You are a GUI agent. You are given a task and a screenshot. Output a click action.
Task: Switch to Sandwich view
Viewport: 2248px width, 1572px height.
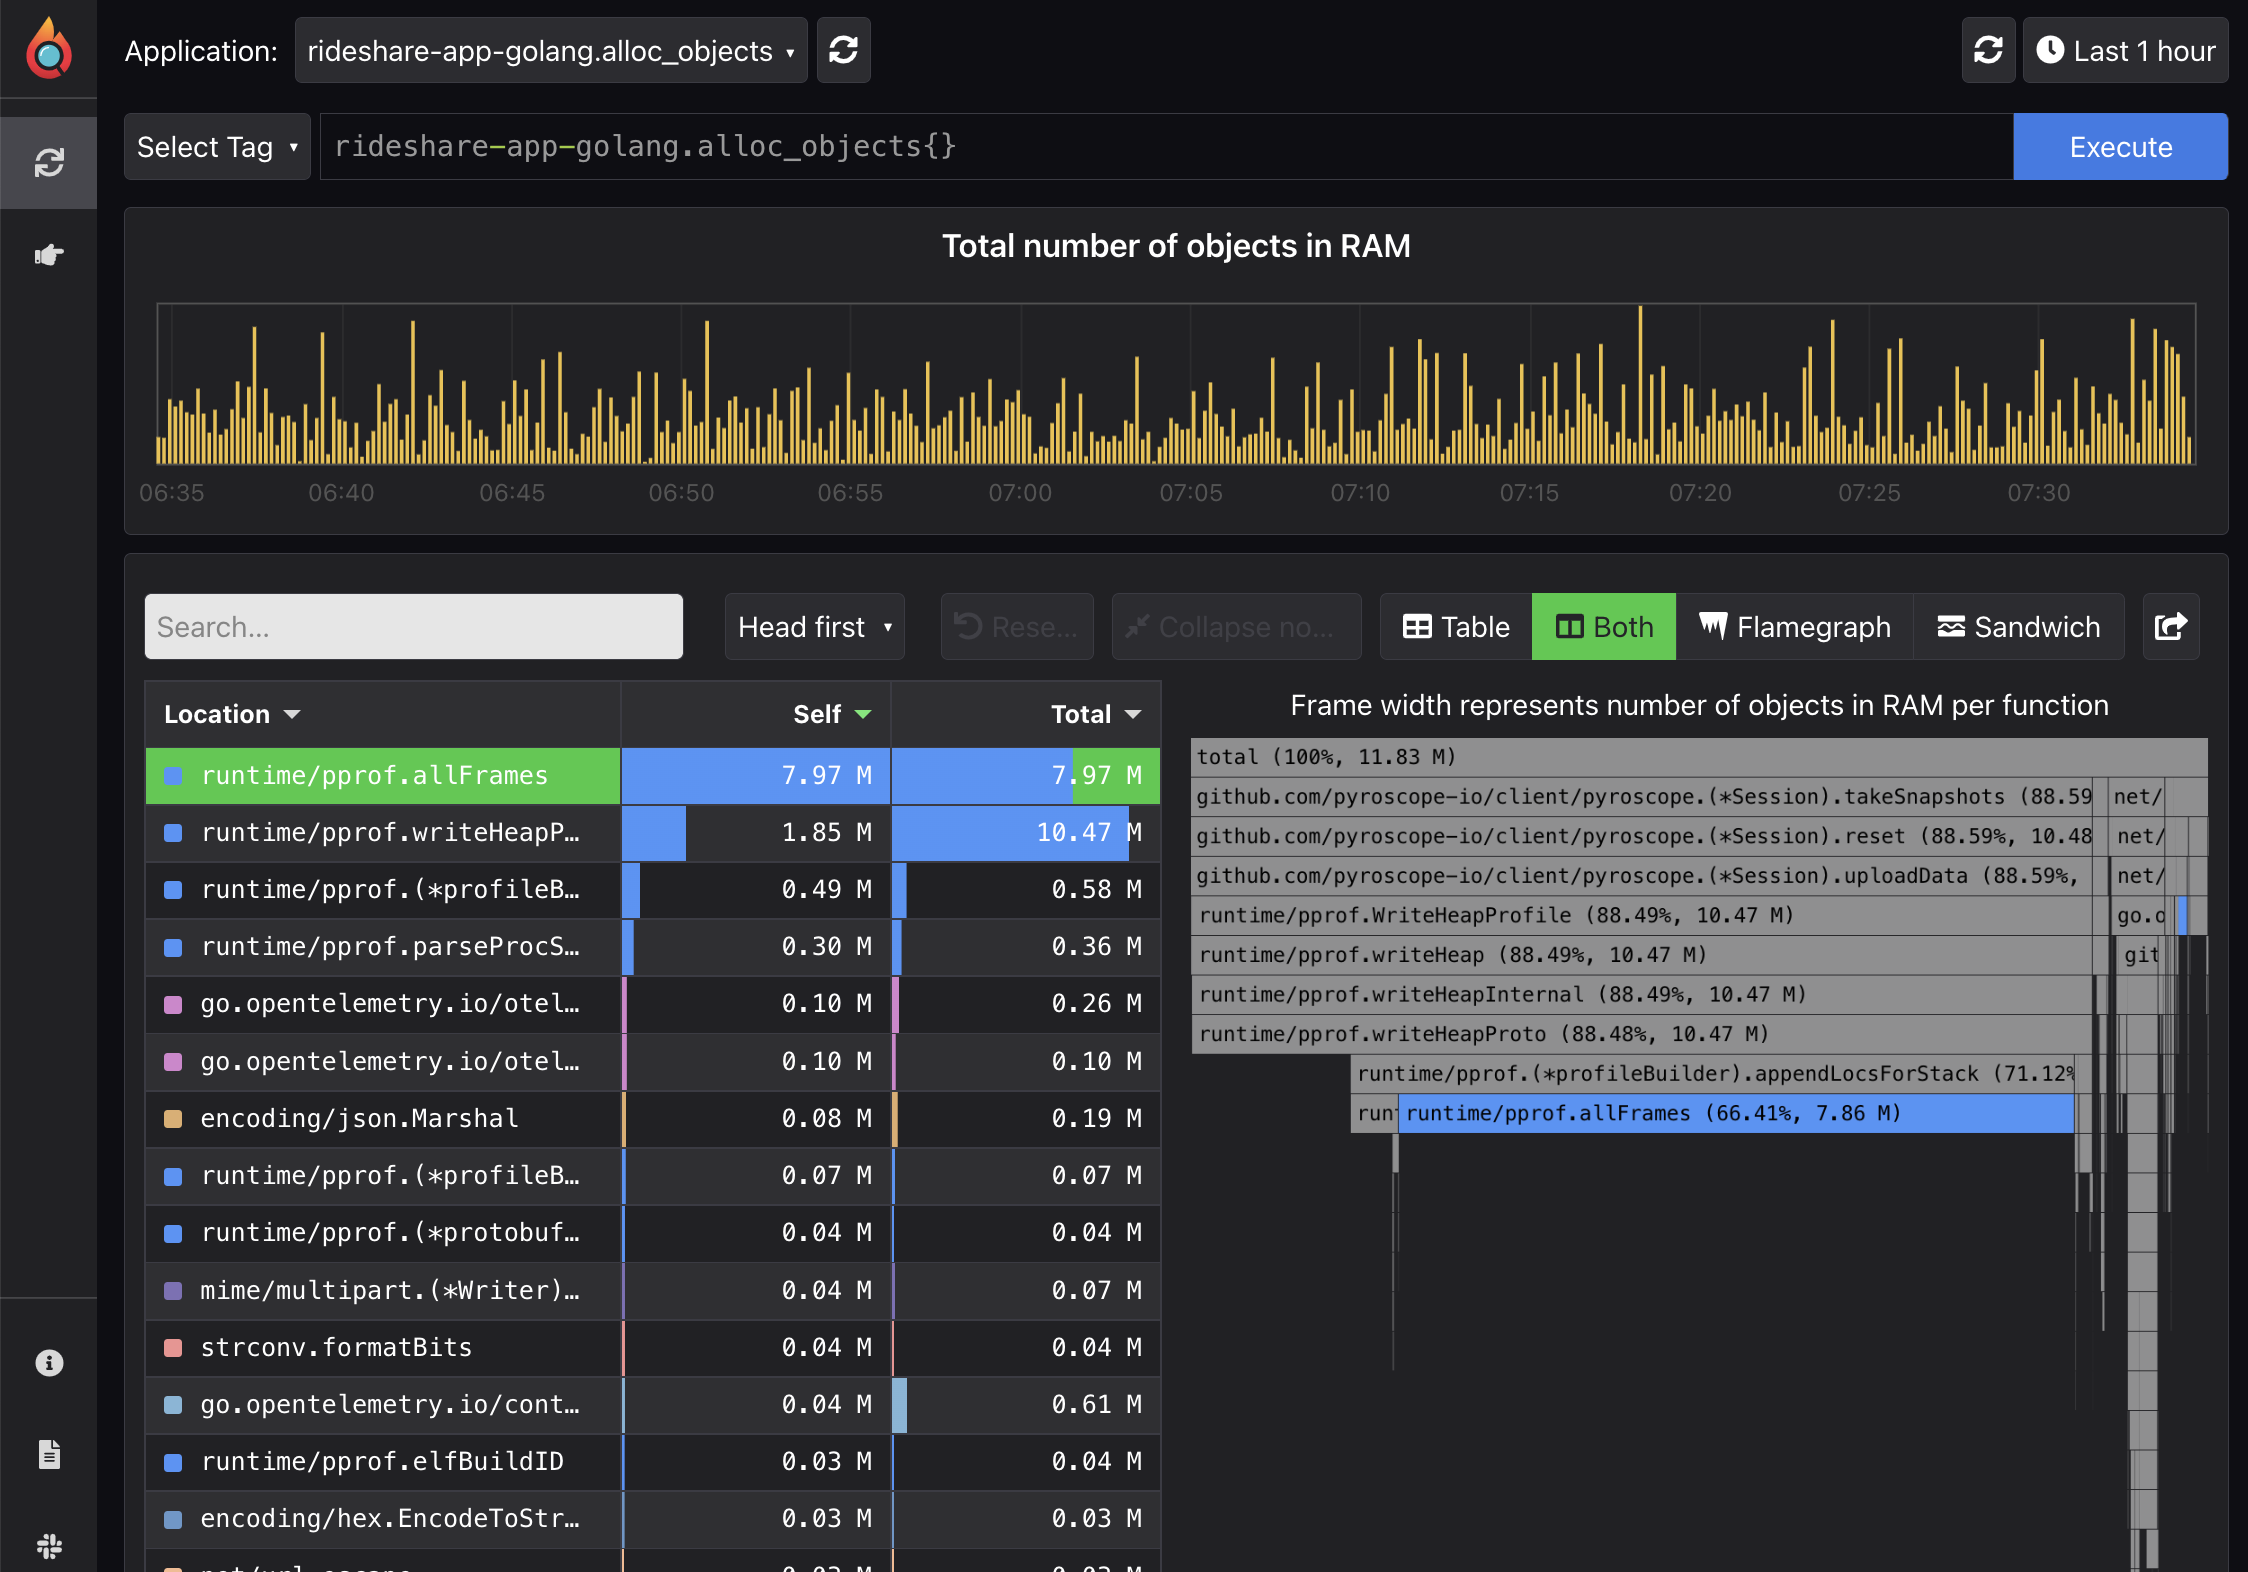click(x=2019, y=627)
